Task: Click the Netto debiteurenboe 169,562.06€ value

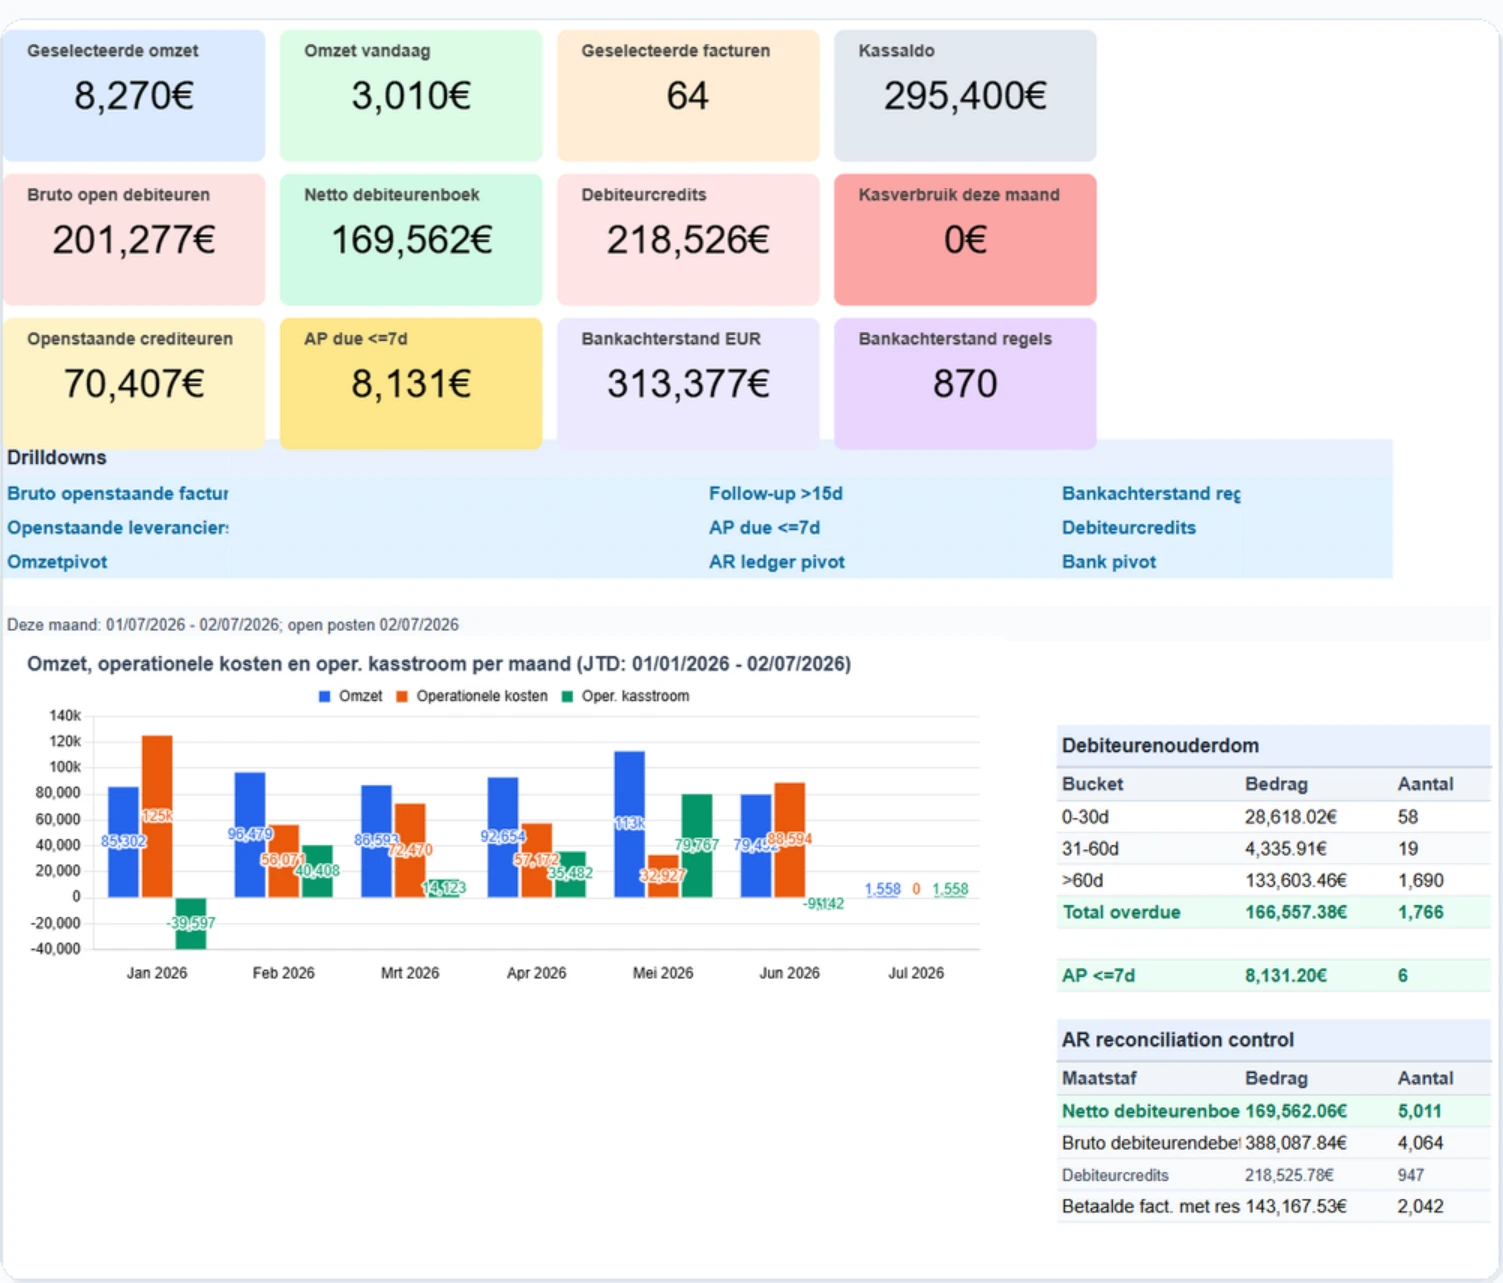Action: click(1296, 1111)
